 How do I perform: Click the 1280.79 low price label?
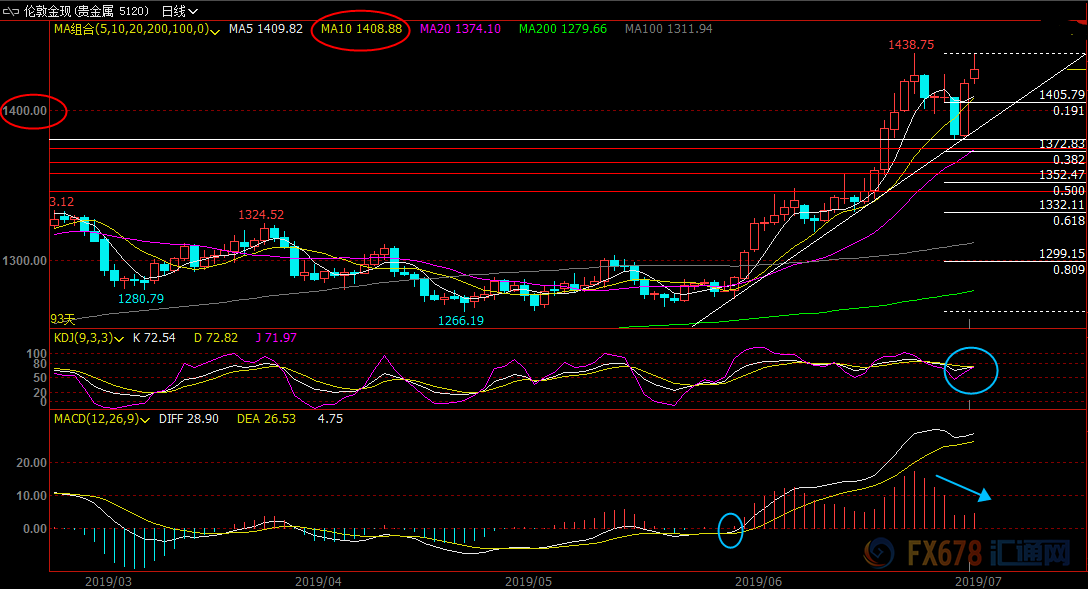(141, 299)
